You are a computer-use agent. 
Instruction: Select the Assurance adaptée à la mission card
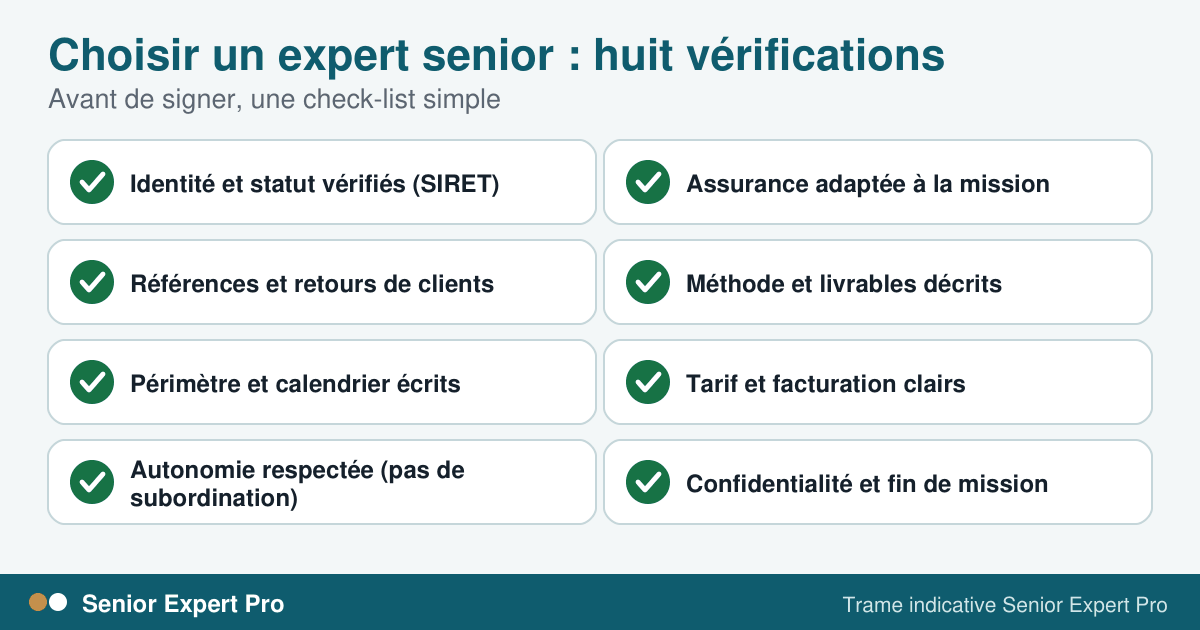[x=878, y=182]
